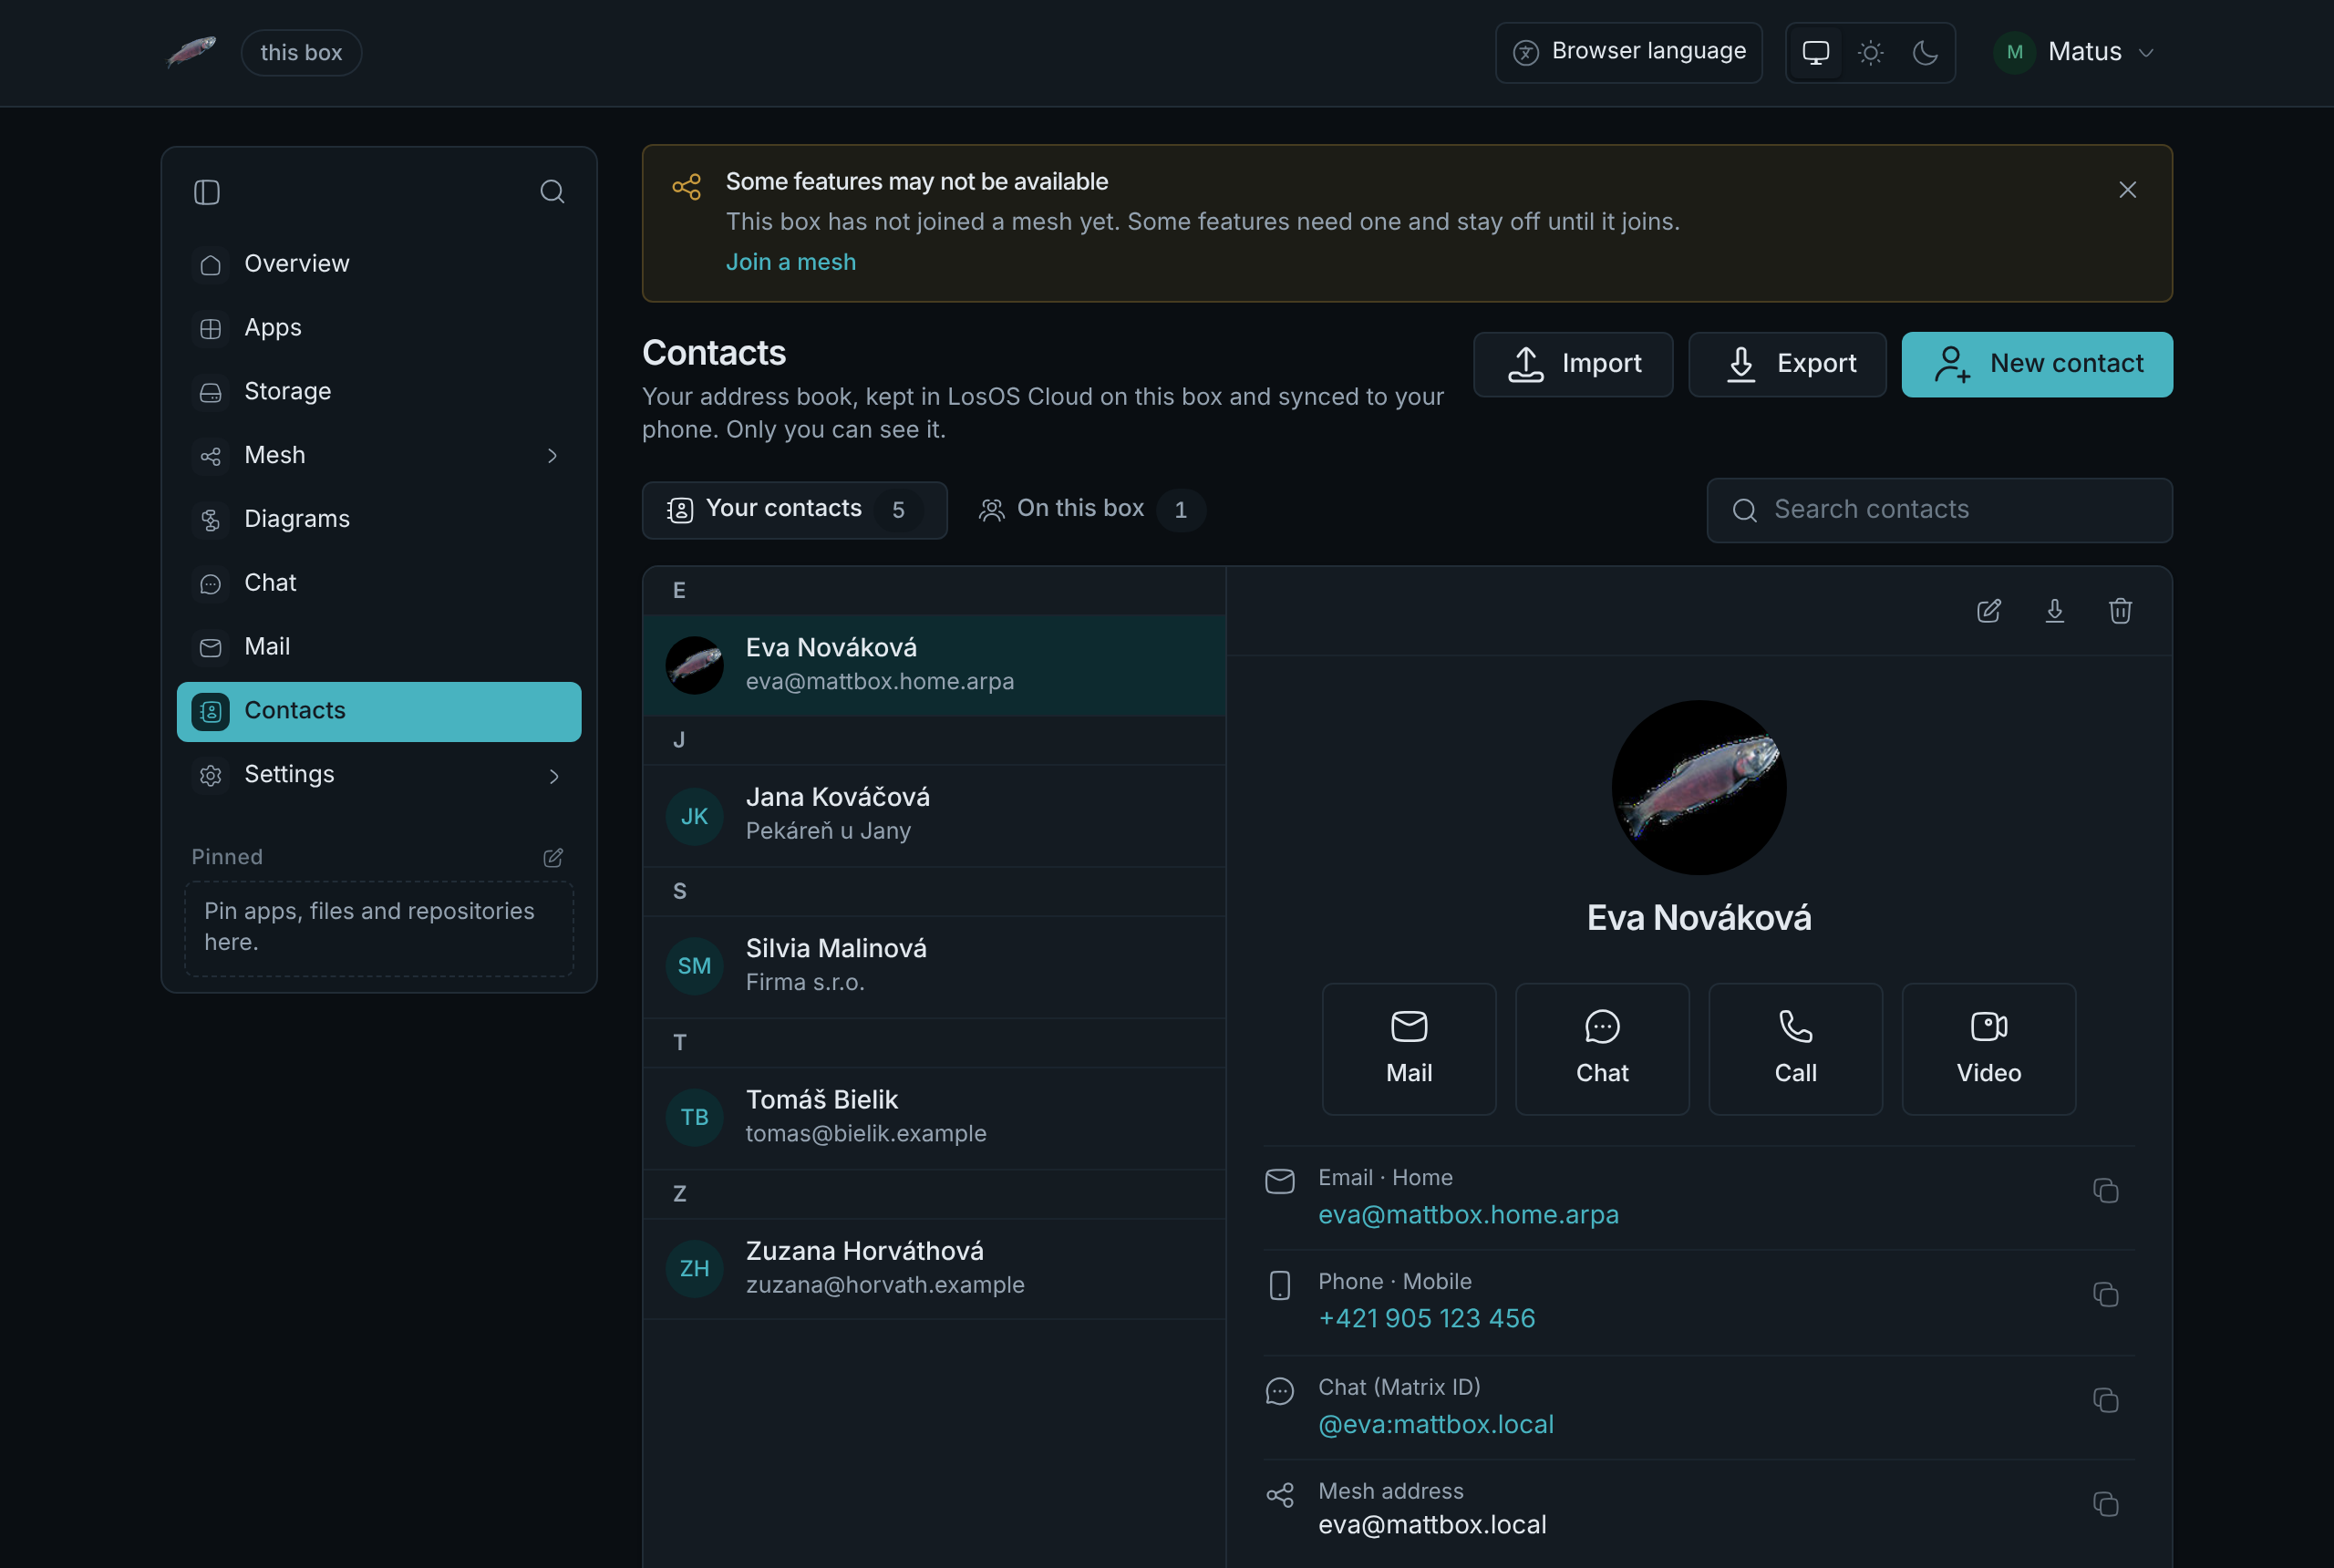Image resolution: width=2334 pixels, height=1568 pixels.
Task: Open Overview in sidebar
Action: coord(379,264)
